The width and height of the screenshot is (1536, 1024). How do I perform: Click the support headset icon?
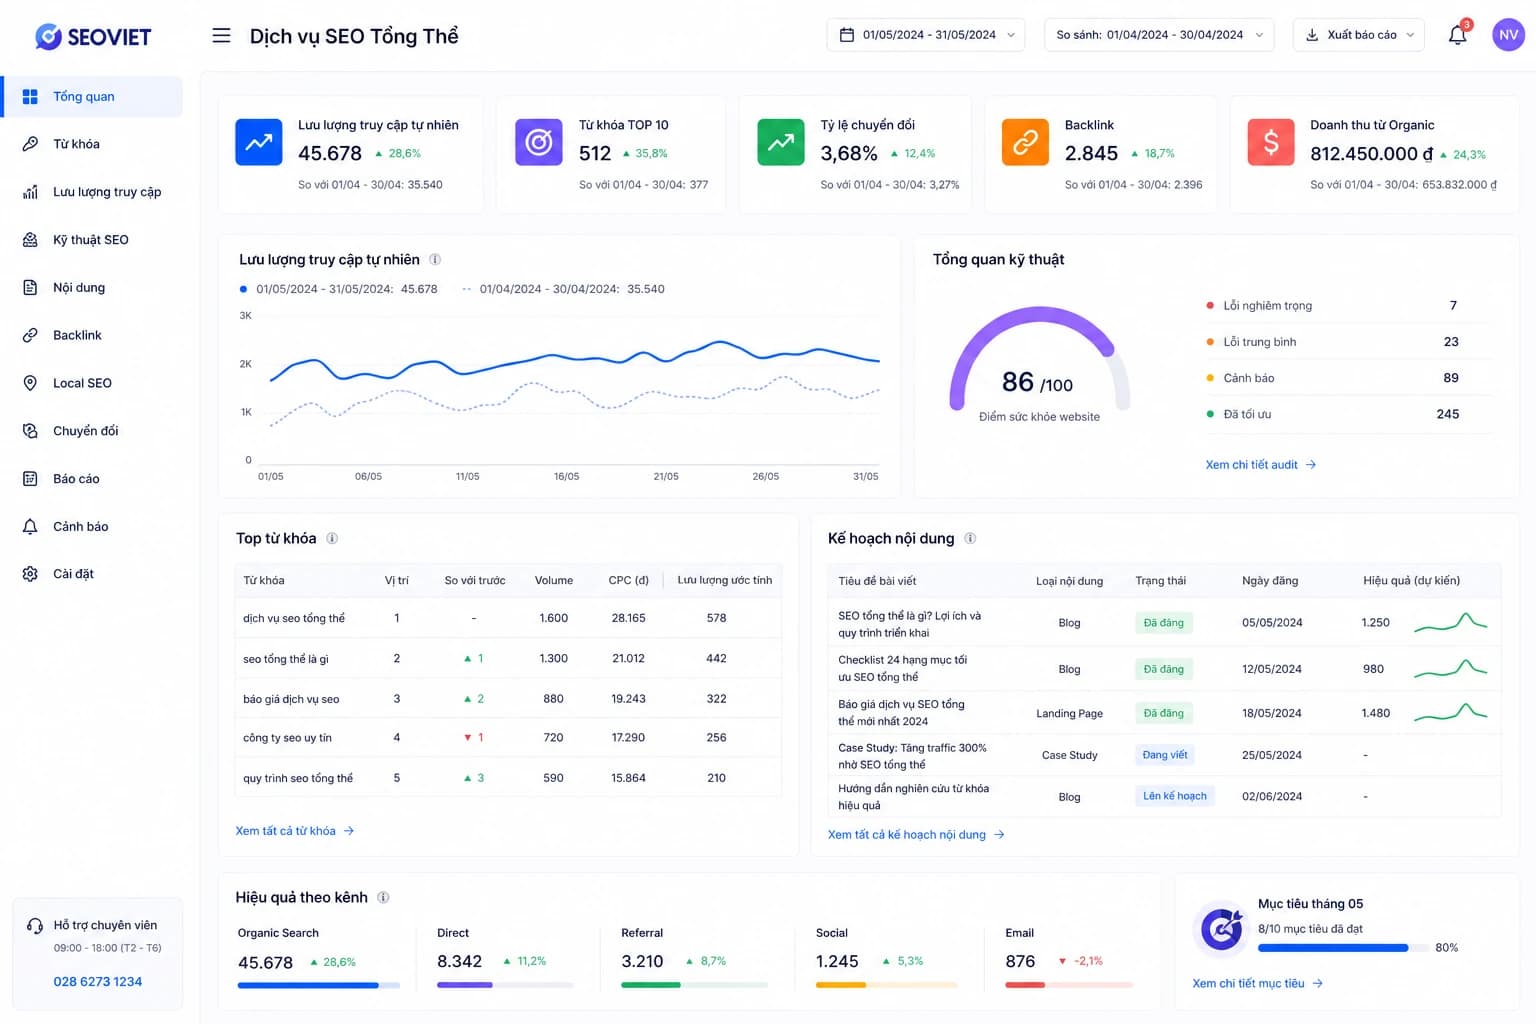click(35, 926)
